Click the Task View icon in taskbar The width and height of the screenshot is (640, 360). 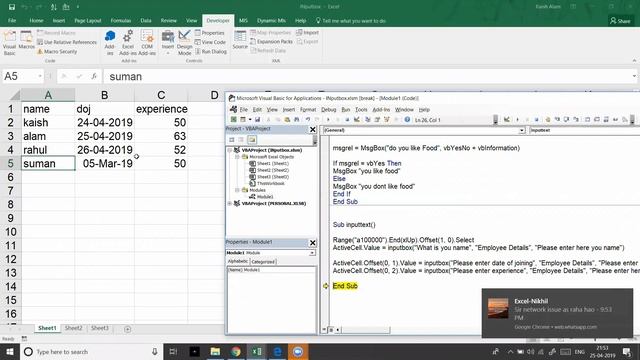tap(173, 351)
